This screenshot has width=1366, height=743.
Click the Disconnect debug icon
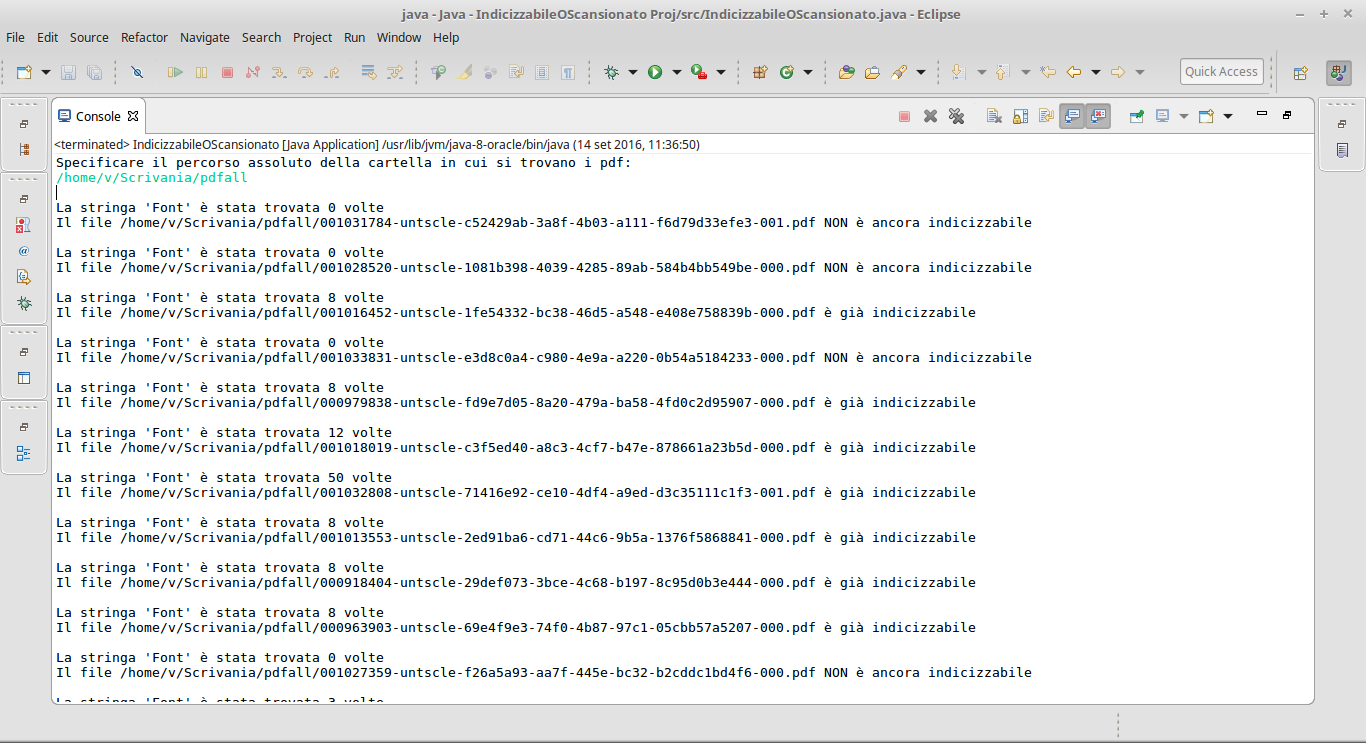pos(253,72)
